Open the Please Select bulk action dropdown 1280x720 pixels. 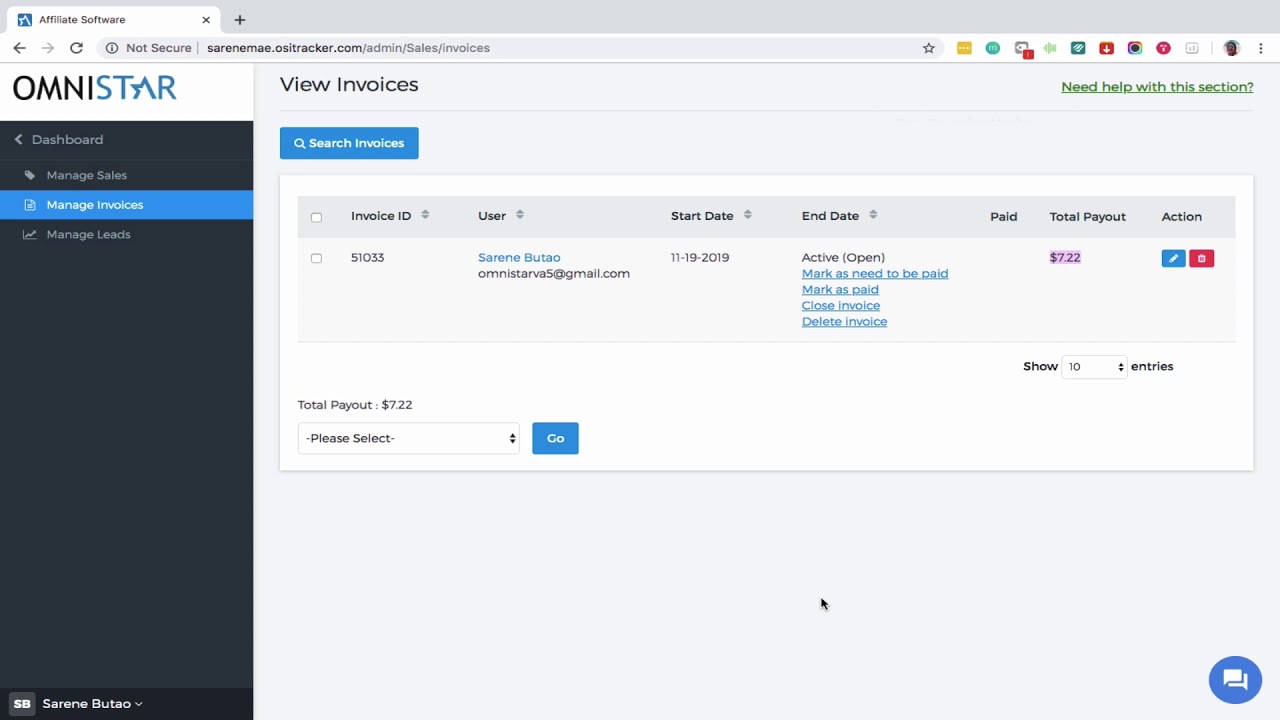pos(409,438)
